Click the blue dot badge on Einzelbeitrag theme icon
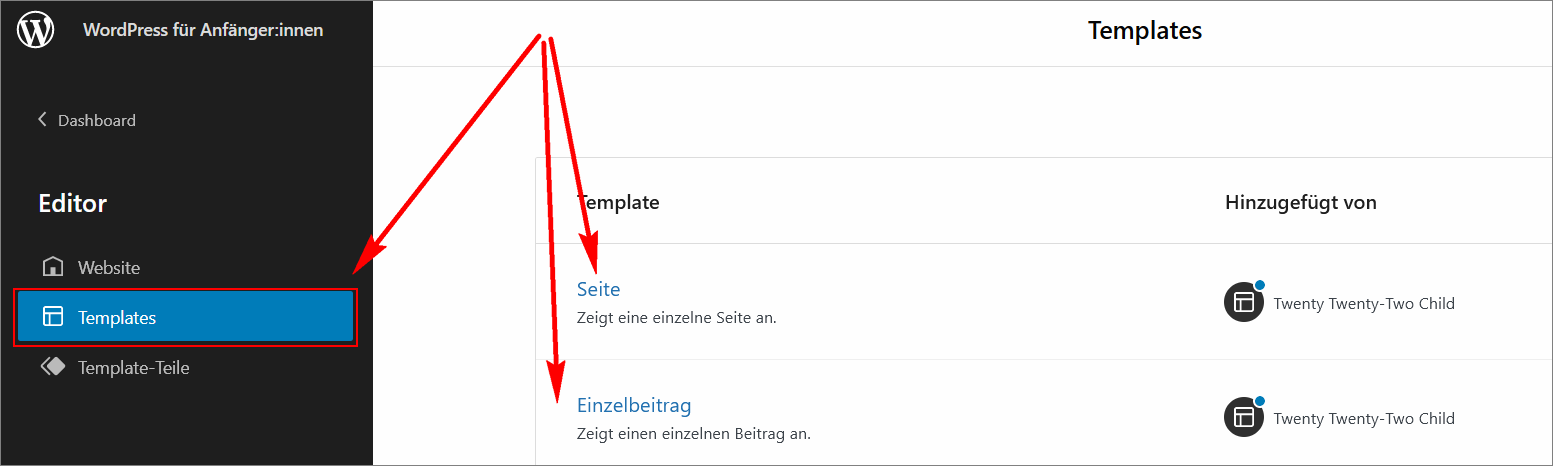The width and height of the screenshot is (1553, 466). tap(1260, 401)
